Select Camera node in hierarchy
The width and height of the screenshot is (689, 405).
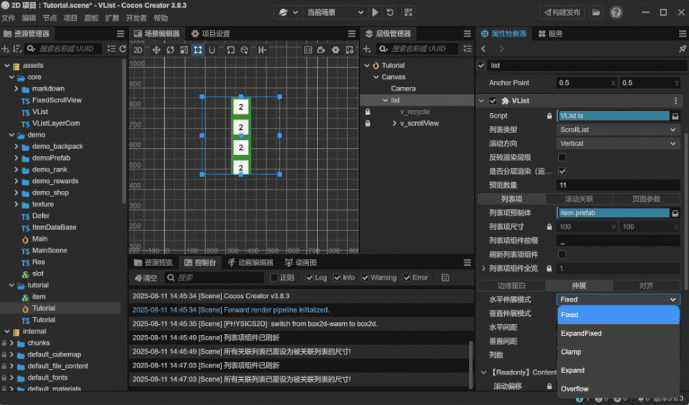pyautogui.click(x=403, y=89)
